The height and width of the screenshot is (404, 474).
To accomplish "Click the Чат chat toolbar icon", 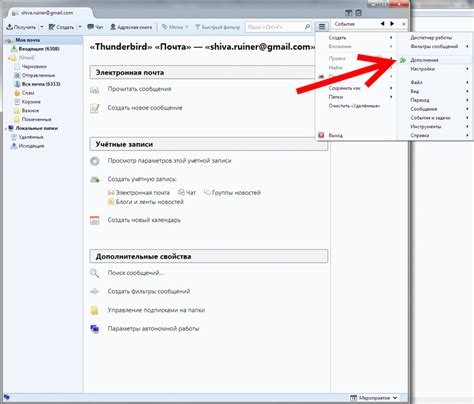I will pos(95,27).
